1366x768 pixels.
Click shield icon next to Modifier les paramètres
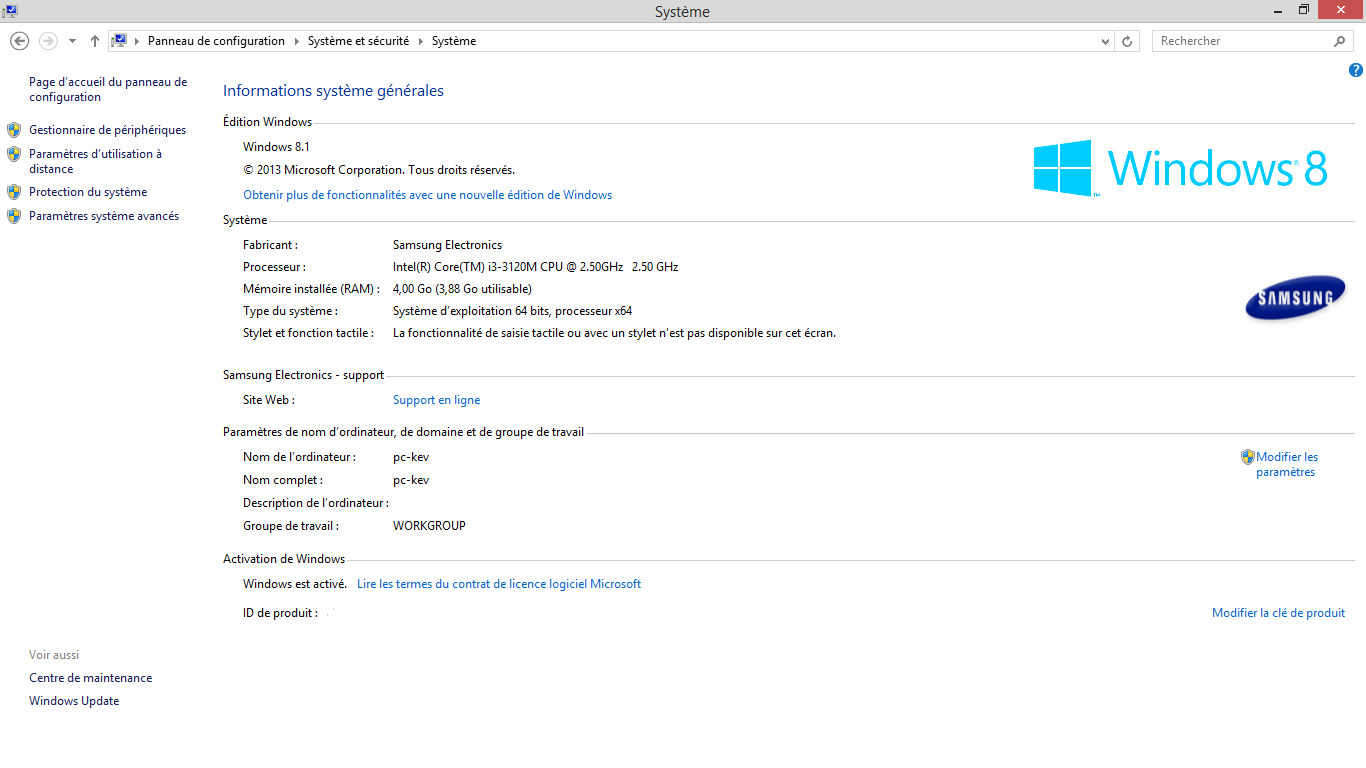[1247, 457]
